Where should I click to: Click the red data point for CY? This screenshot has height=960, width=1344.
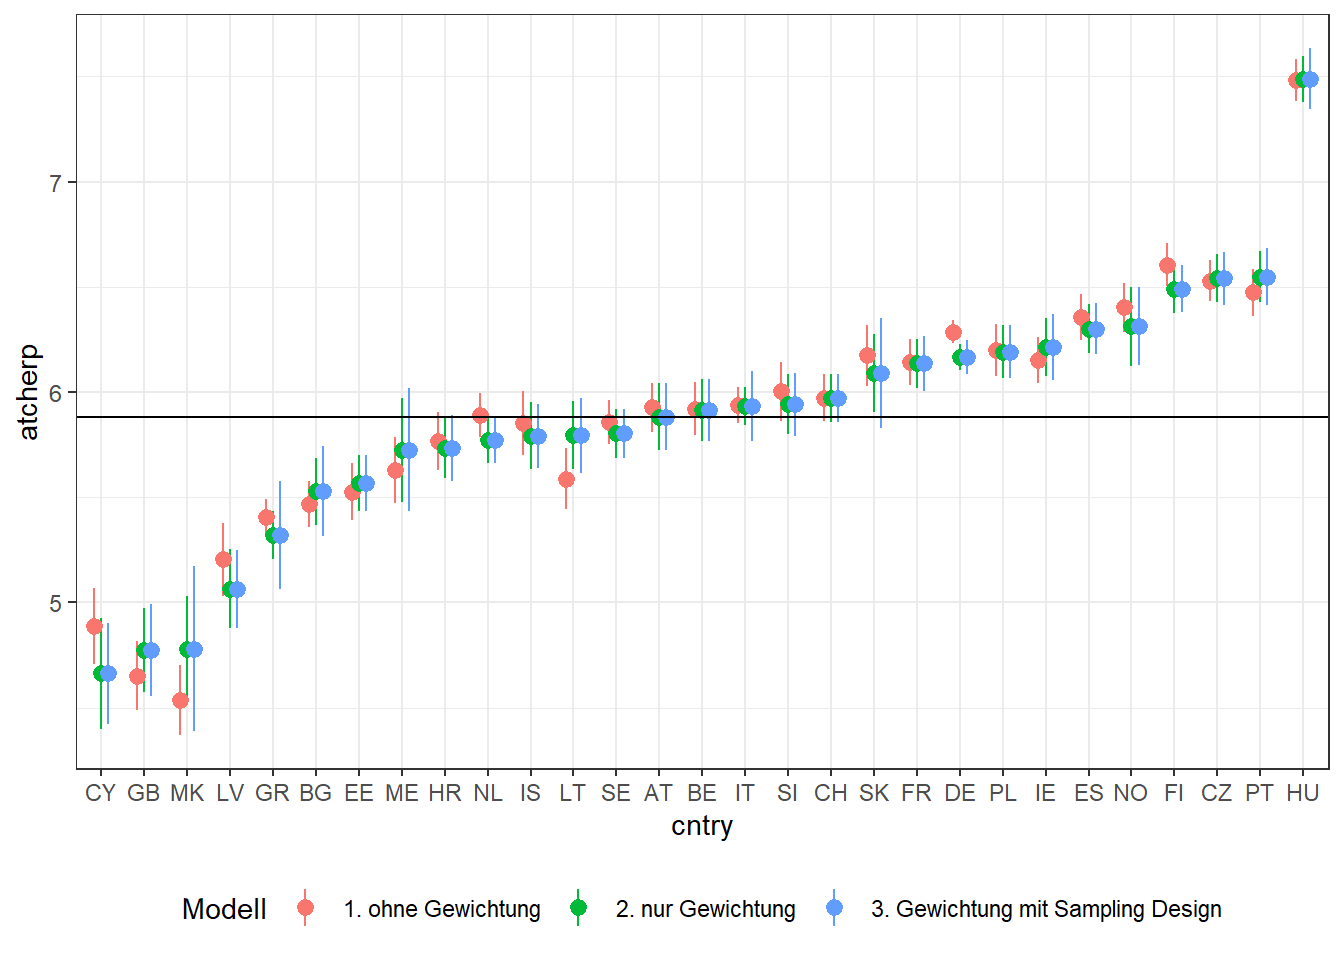(x=94, y=627)
